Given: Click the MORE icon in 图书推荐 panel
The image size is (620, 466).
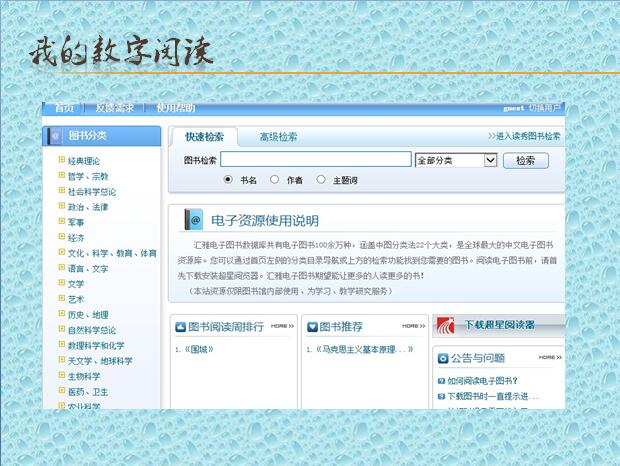Looking at the screenshot, I should [x=413, y=326].
